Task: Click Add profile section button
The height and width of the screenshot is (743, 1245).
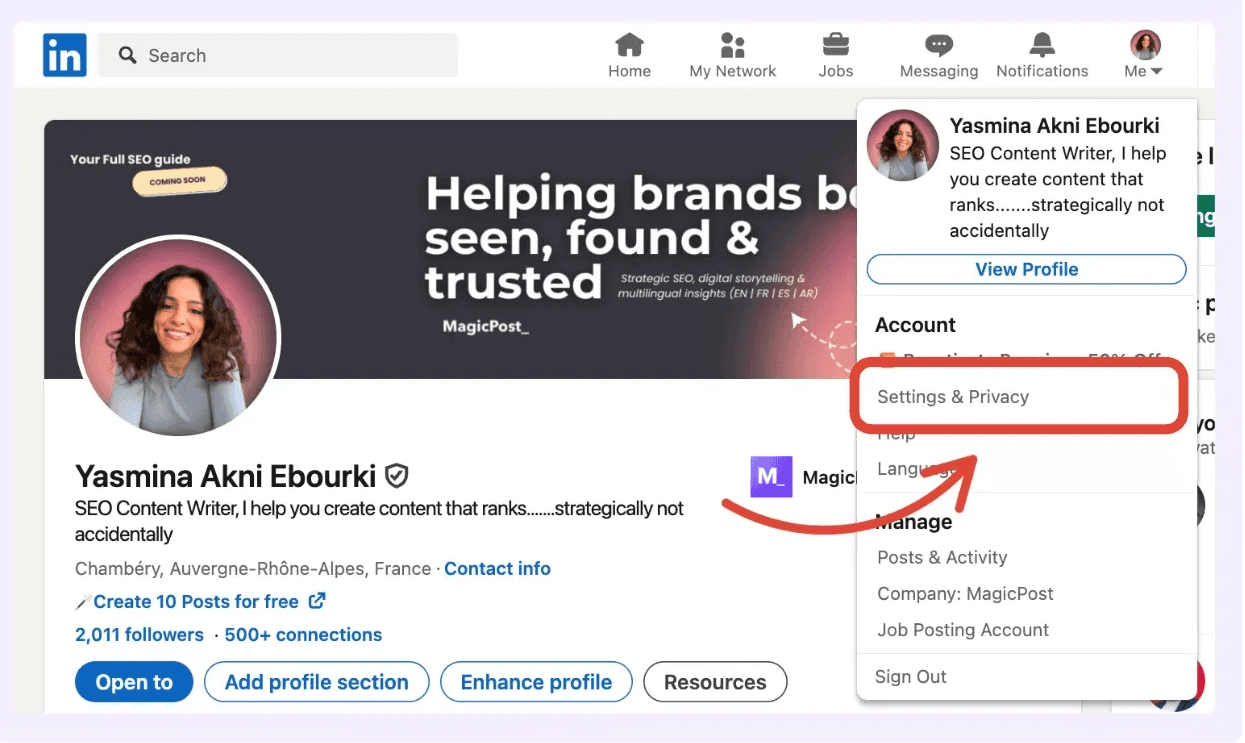Action: 317,682
